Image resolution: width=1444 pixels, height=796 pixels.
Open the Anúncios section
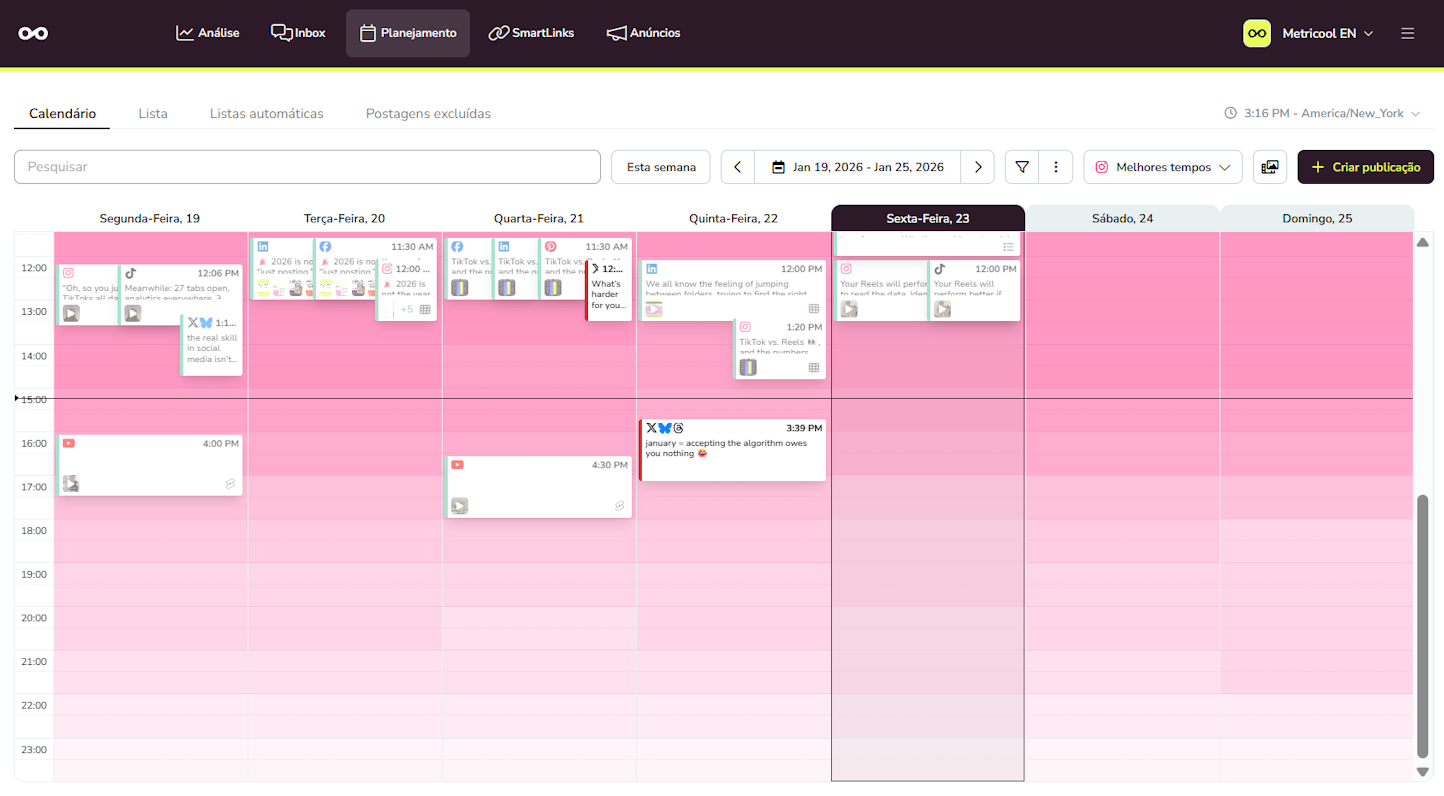coord(643,33)
